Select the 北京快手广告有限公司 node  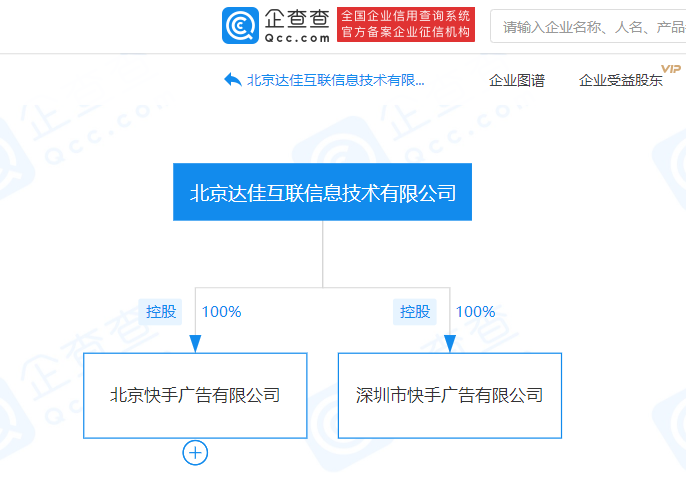[195, 395]
